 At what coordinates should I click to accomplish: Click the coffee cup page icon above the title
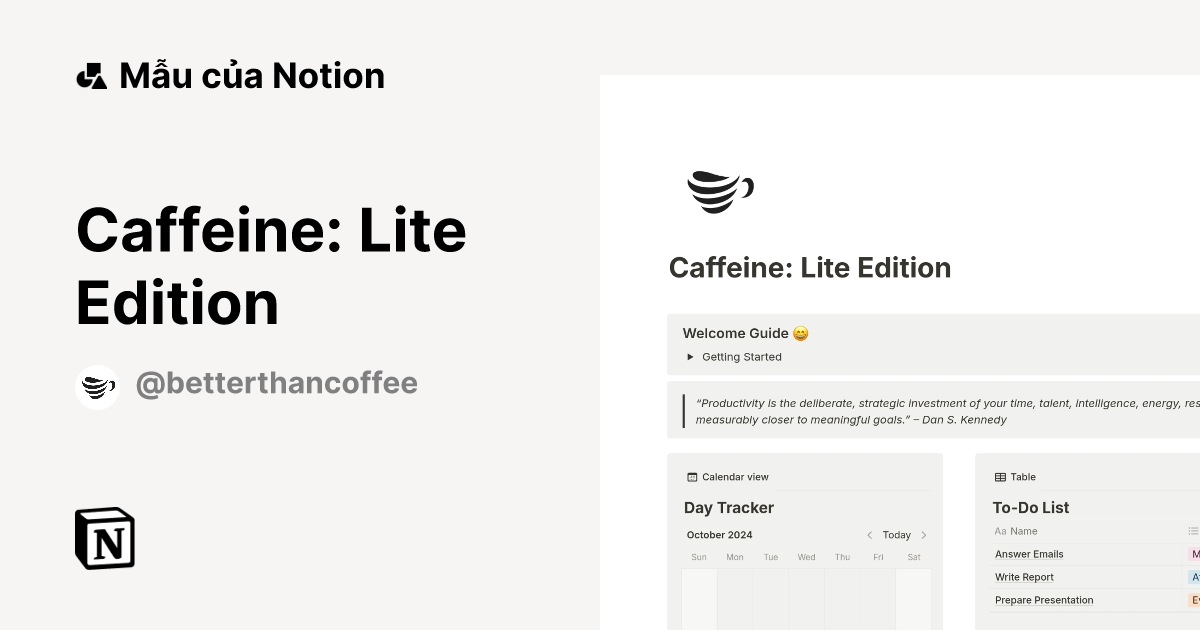pos(719,191)
